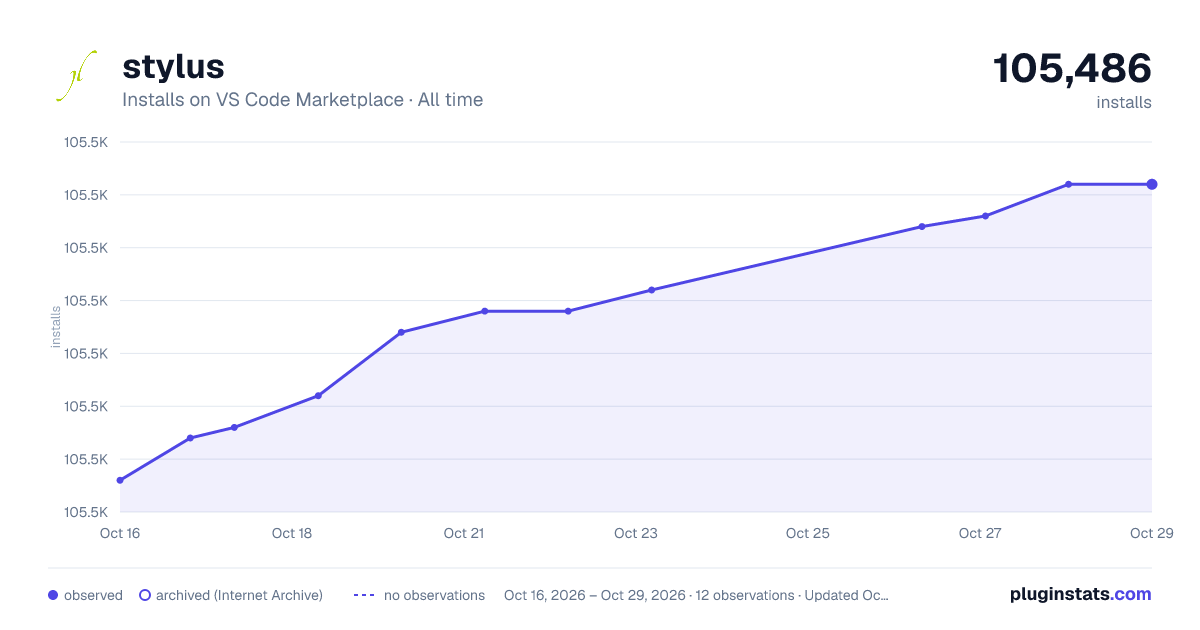Image resolution: width=1200 pixels, height=630 pixels.
Task: Click the 'Oct 29' x-axis label
Action: 1151,533
